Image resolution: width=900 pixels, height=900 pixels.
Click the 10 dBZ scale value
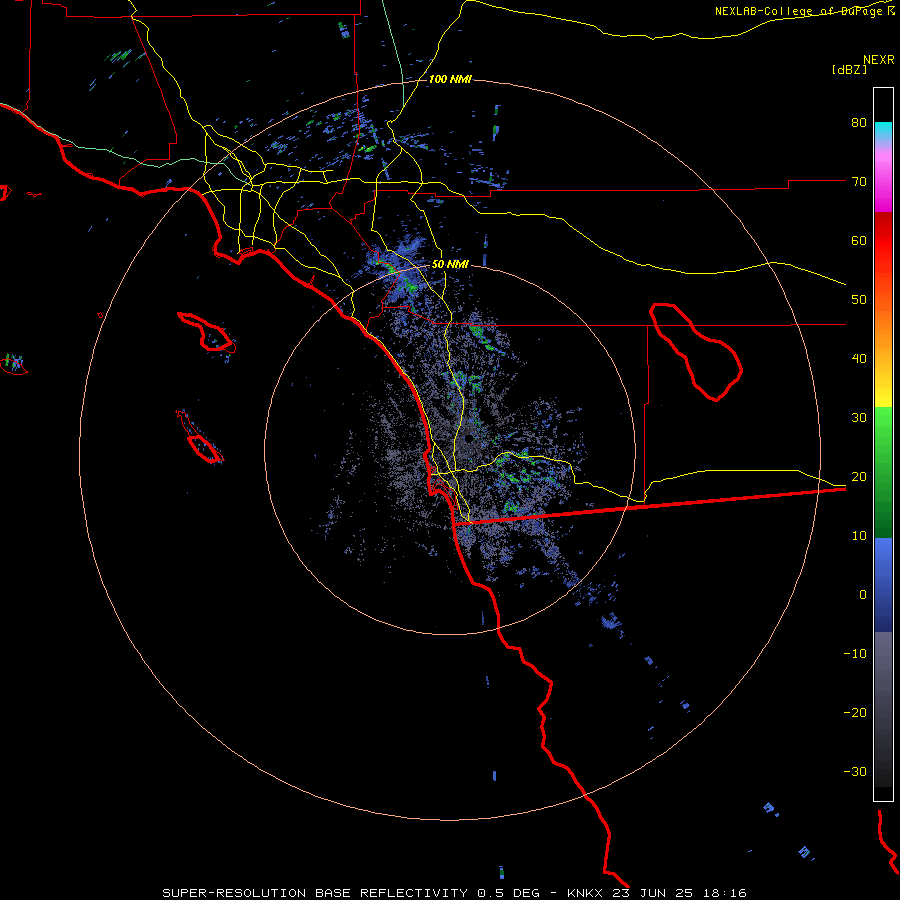point(859,536)
